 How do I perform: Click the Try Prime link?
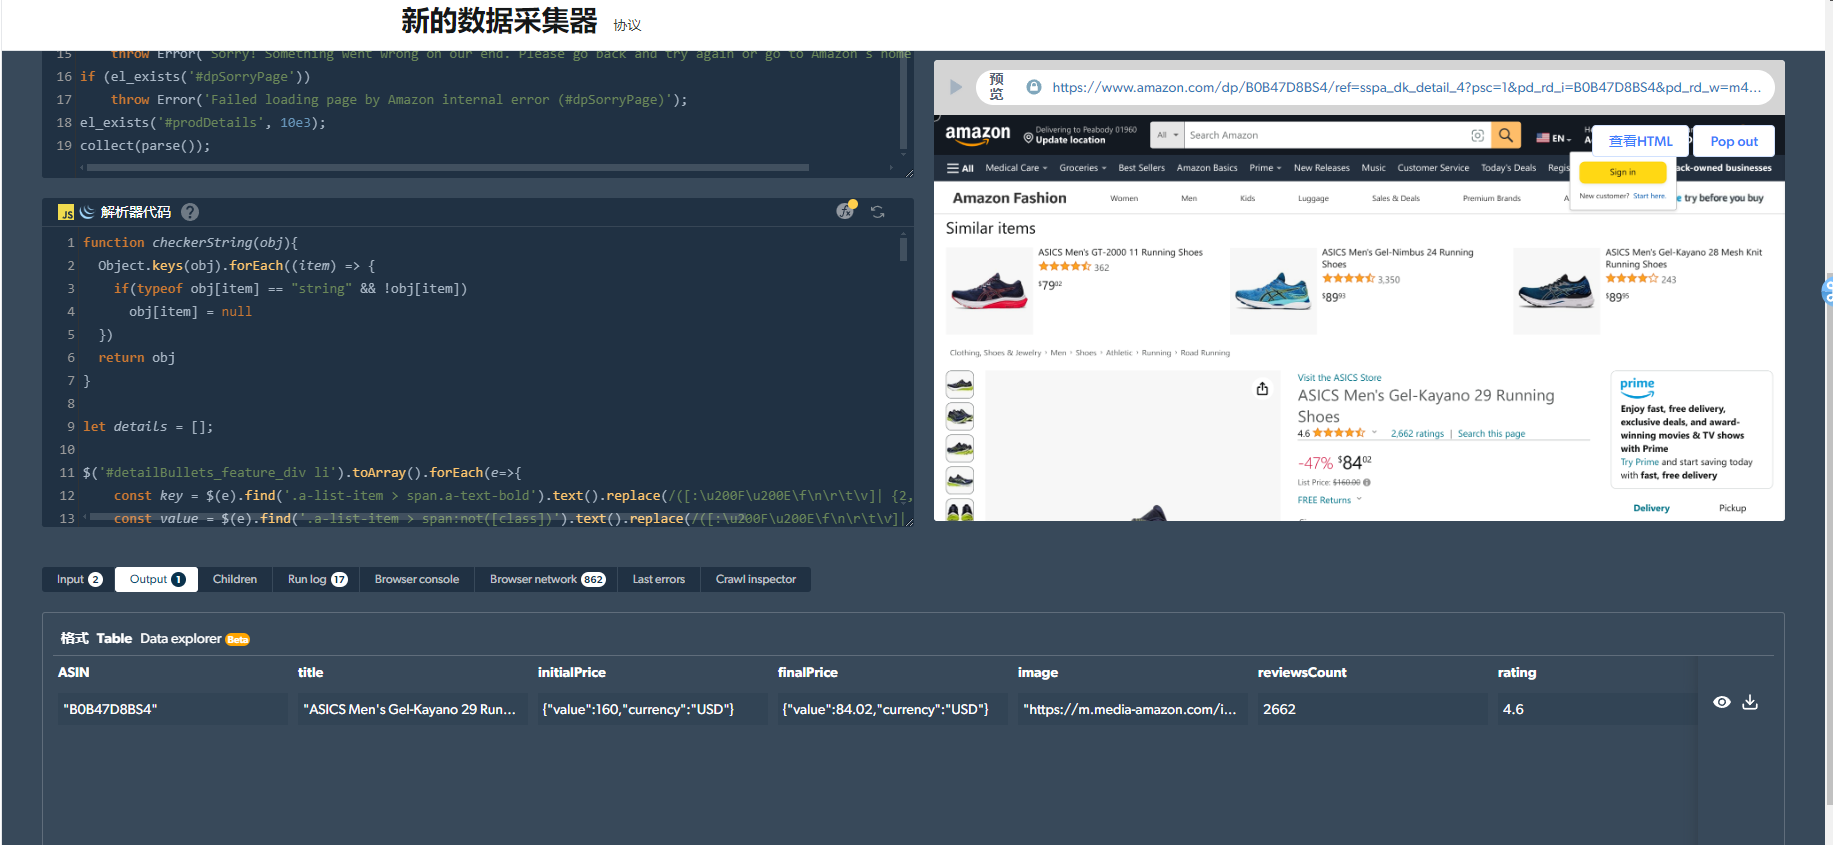click(x=1639, y=462)
